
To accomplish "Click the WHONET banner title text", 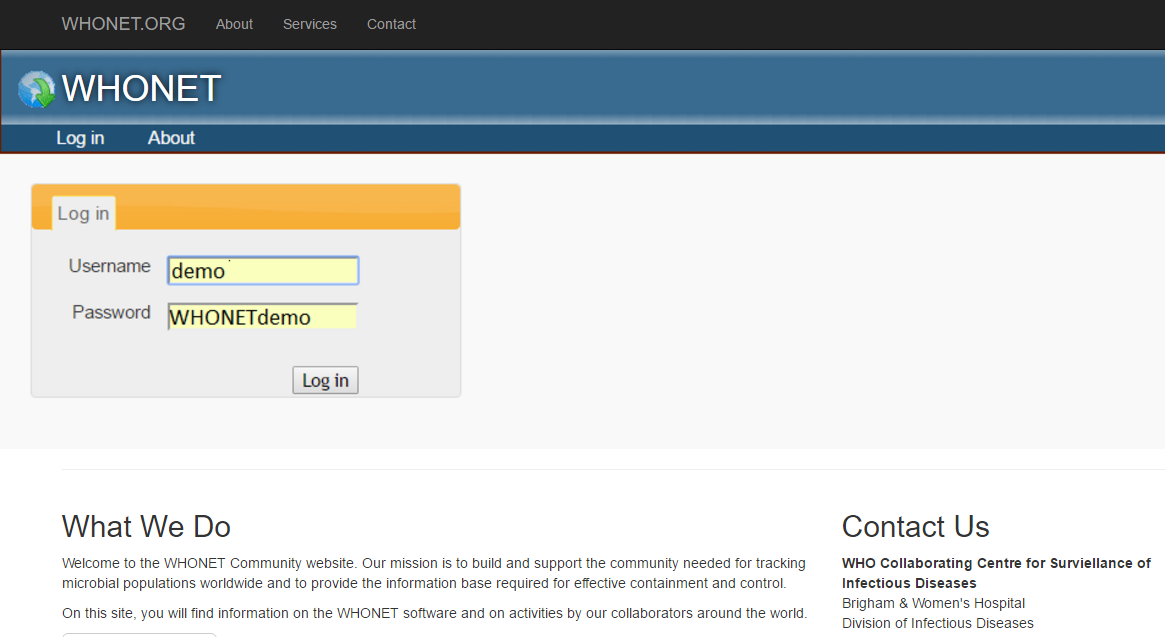I will (x=141, y=88).
